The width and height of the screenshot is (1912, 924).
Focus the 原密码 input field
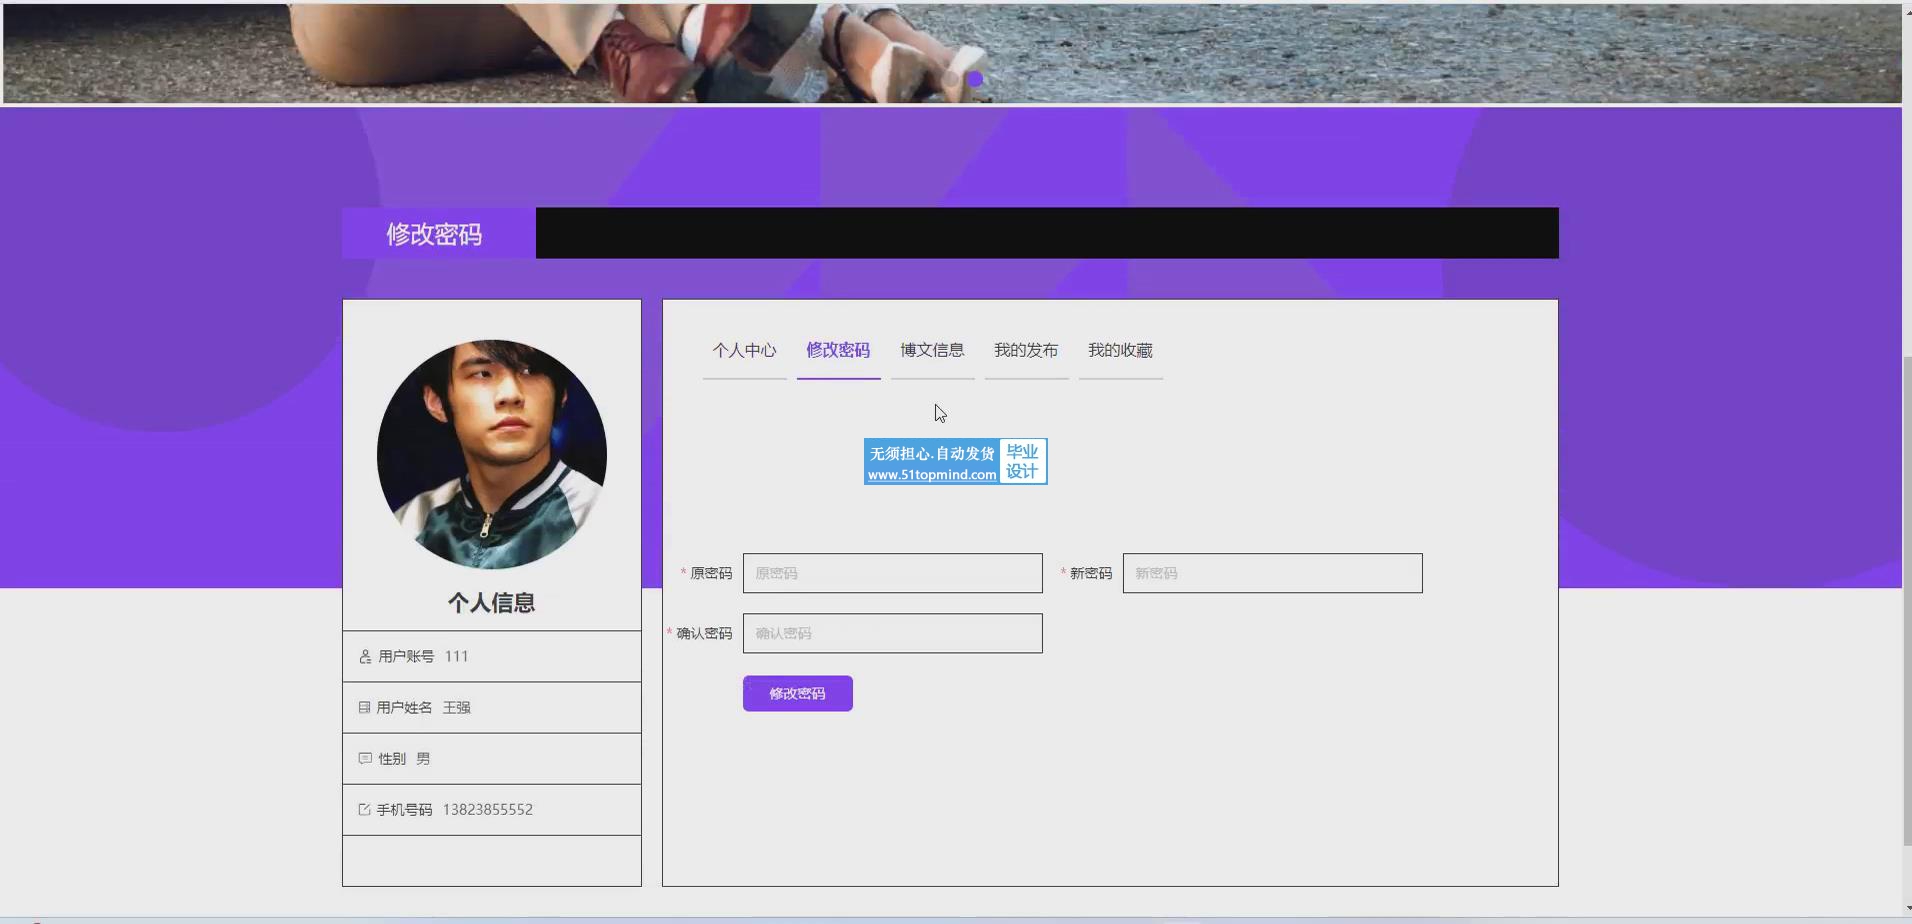point(892,573)
